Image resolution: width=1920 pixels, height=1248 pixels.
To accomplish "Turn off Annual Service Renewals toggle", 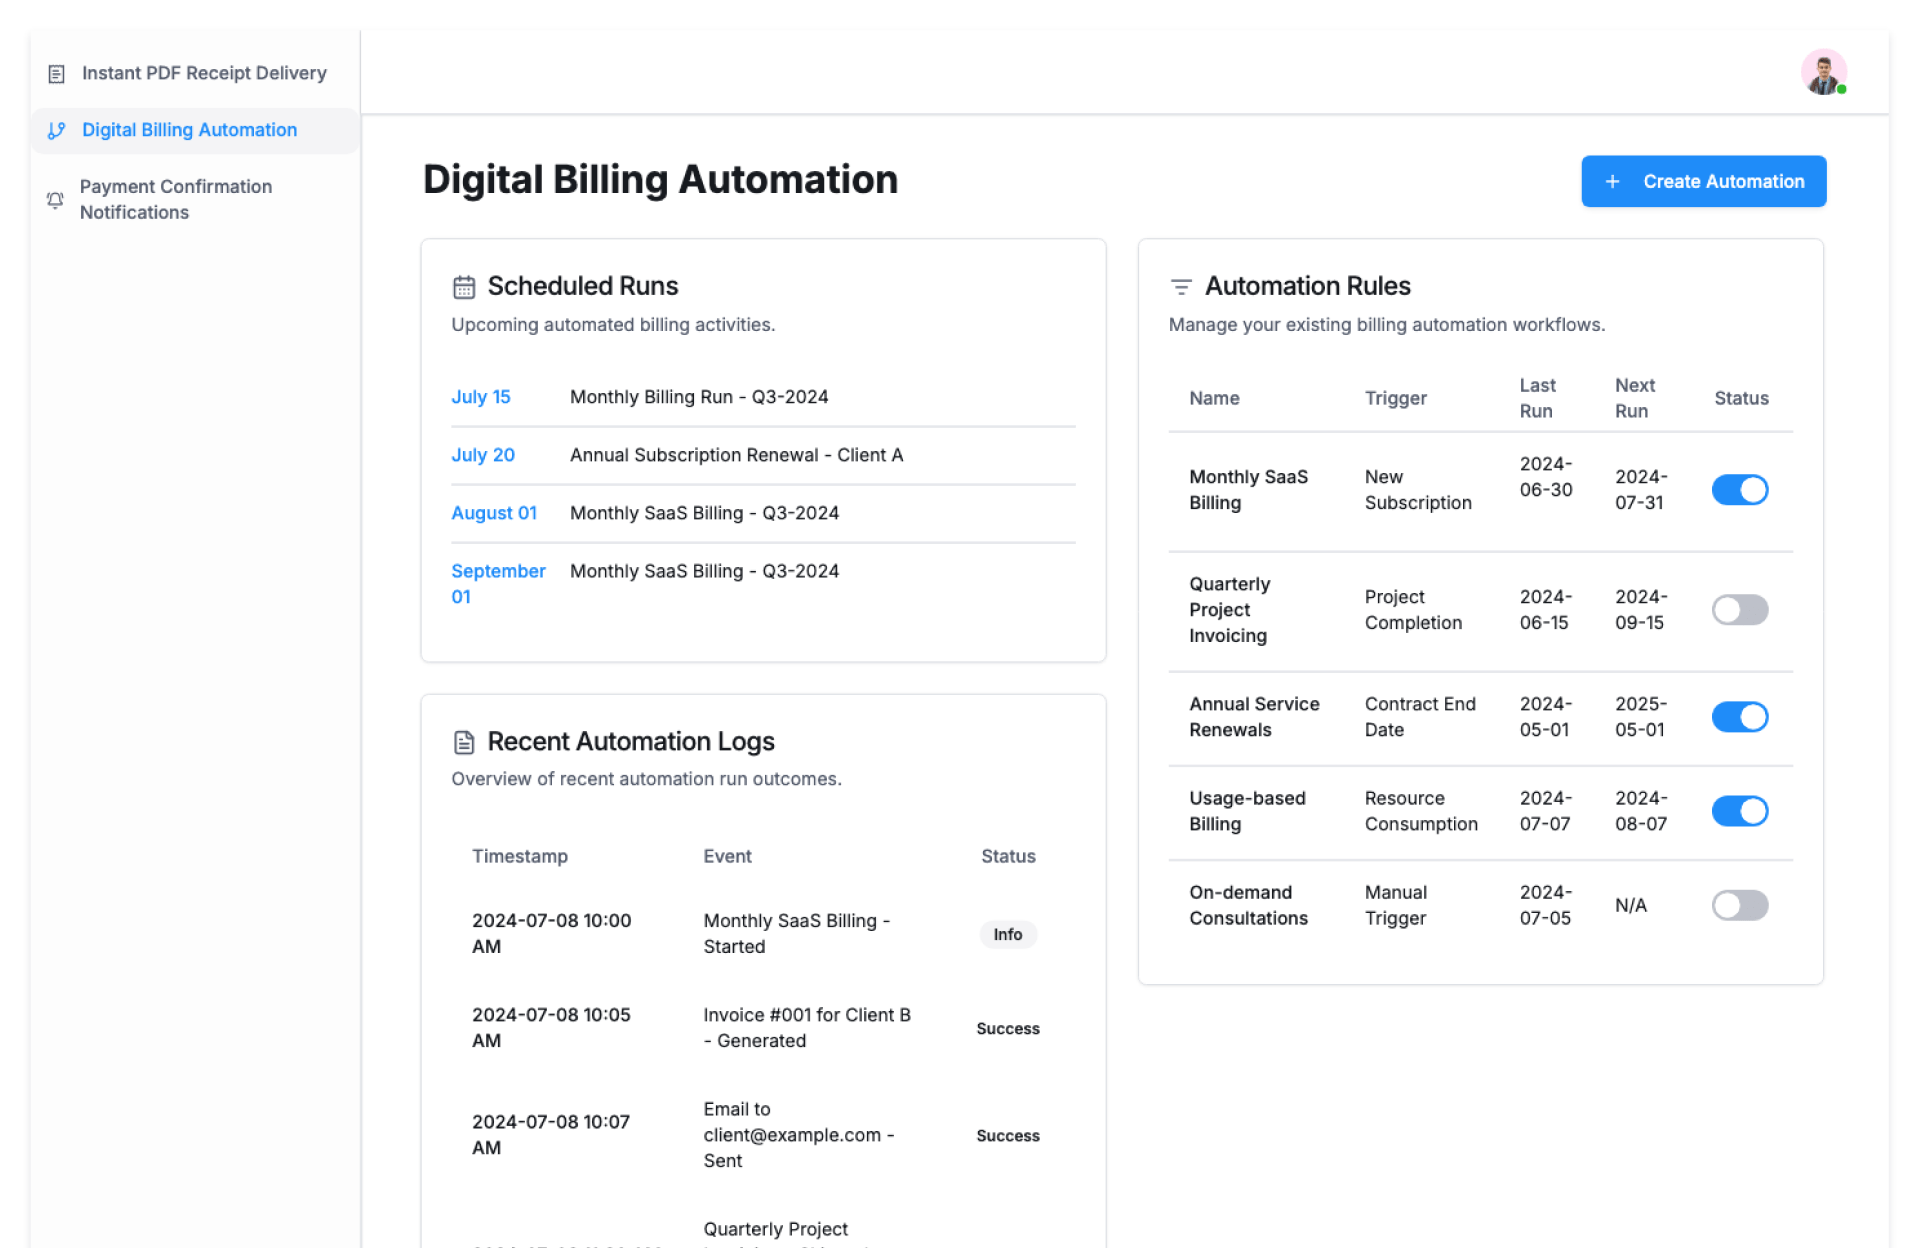I will coord(1739,717).
